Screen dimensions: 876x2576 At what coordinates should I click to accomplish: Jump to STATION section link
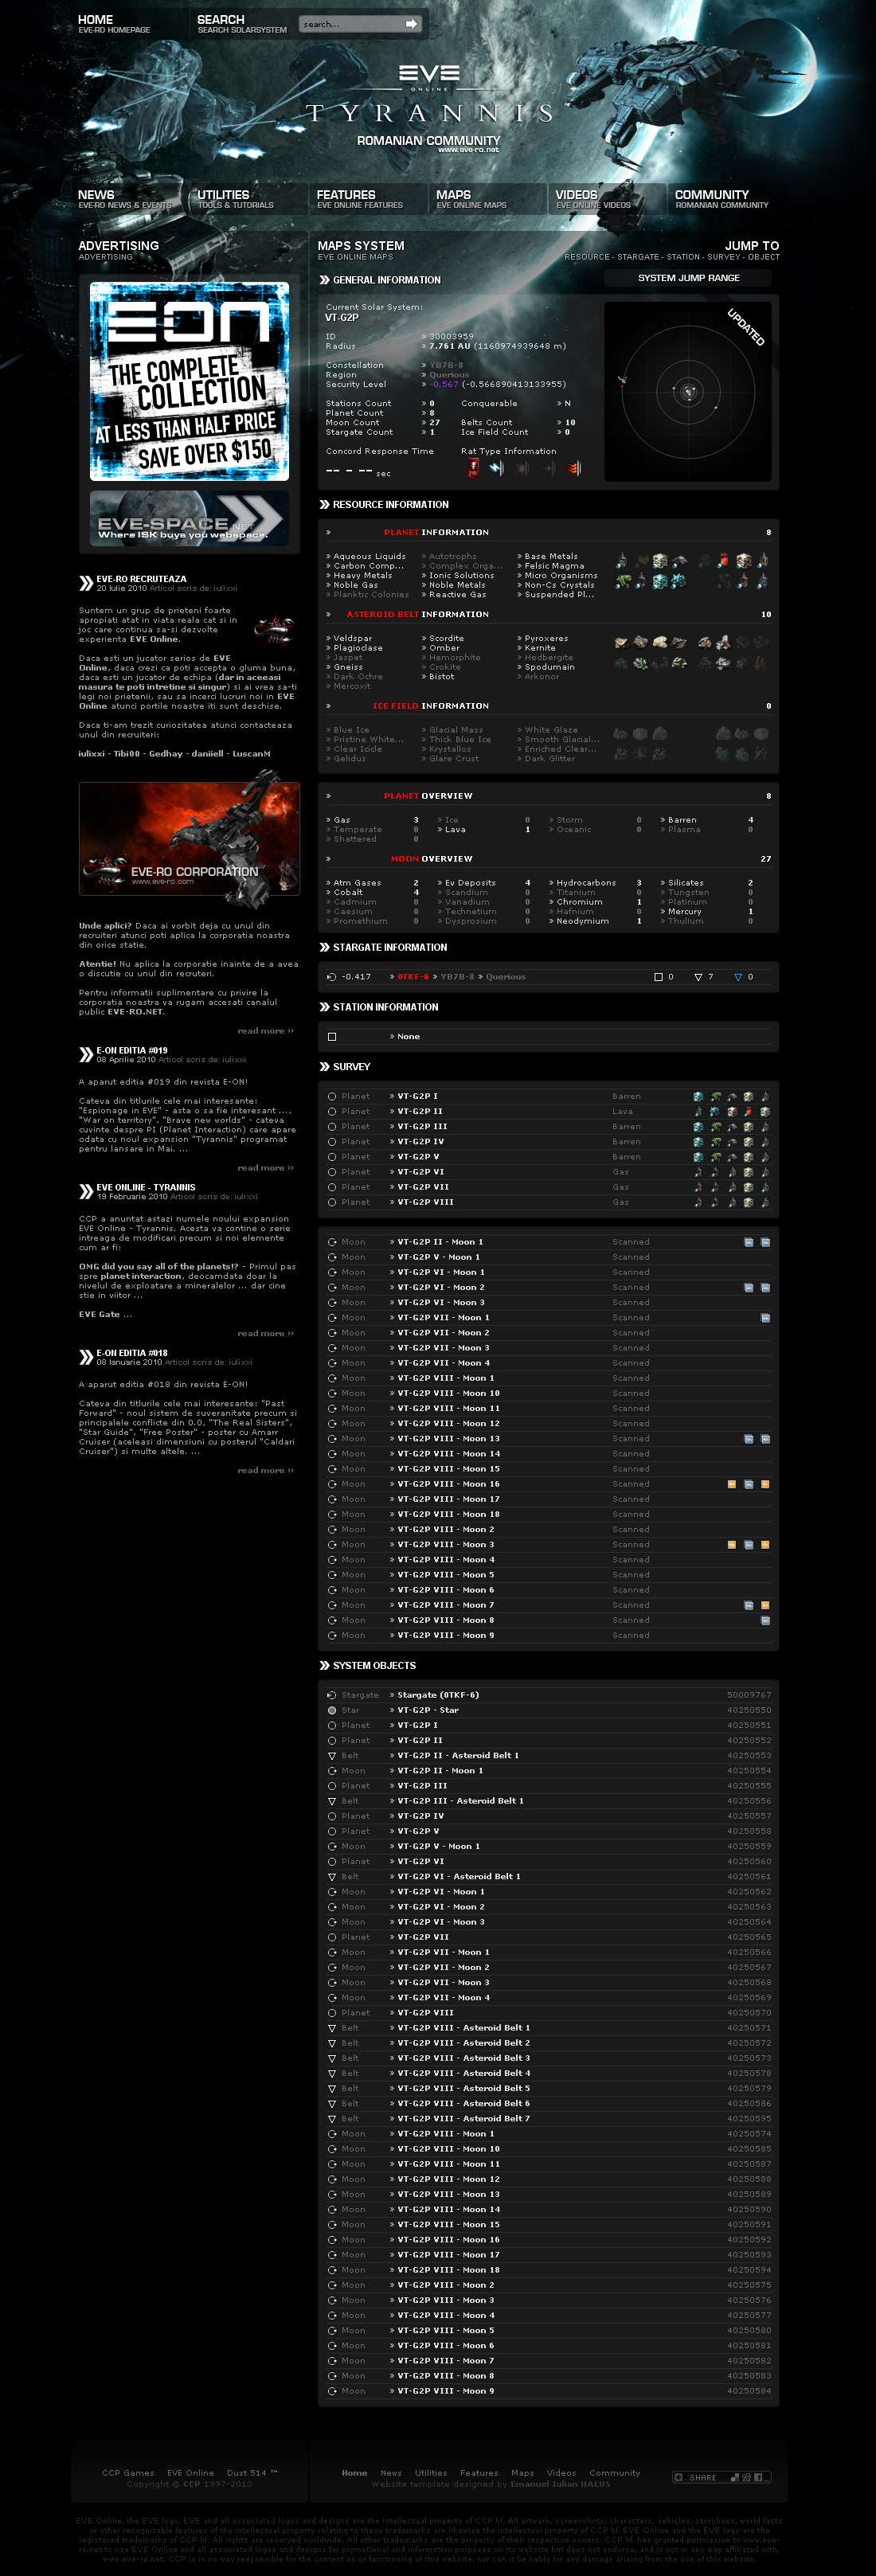click(683, 257)
